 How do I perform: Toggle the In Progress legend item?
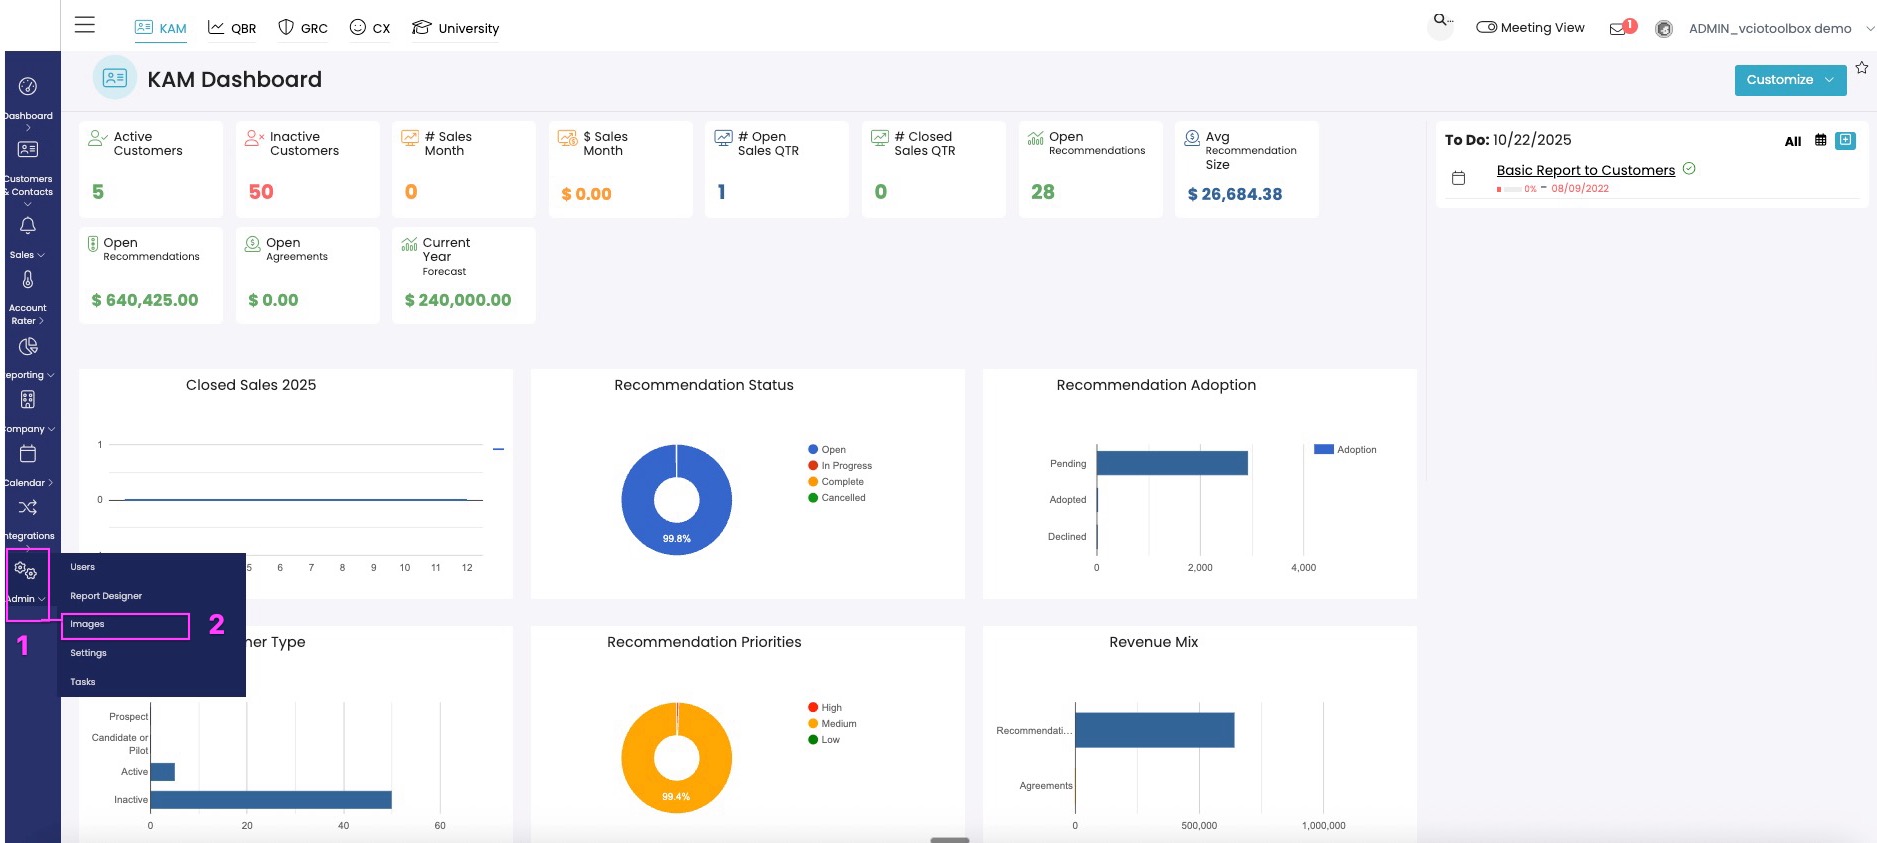coord(840,466)
